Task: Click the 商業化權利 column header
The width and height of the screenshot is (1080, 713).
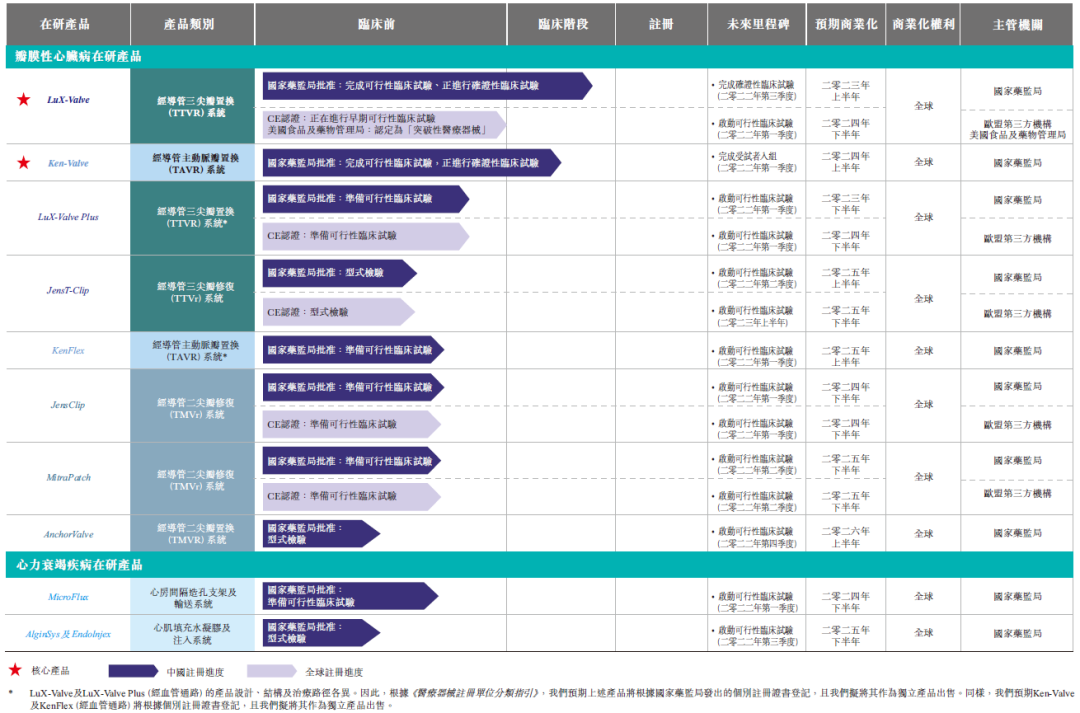Action: (924, 24)
